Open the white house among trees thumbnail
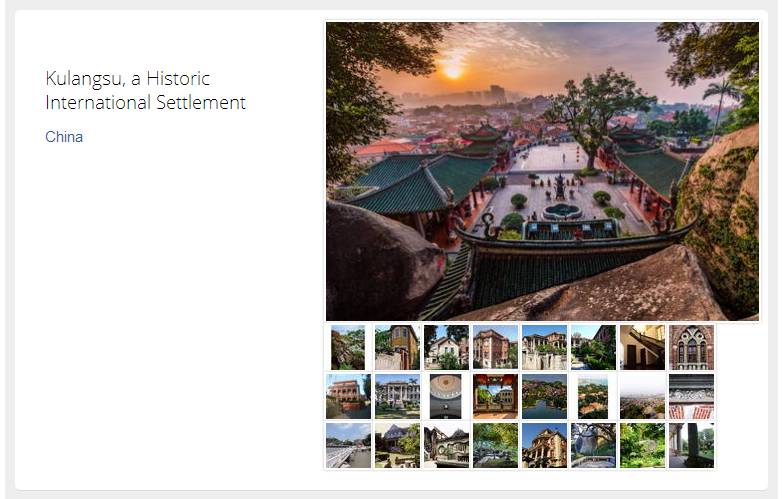This screenshot has height=499, width=782. pyautogui.click(x=446, y=347)
